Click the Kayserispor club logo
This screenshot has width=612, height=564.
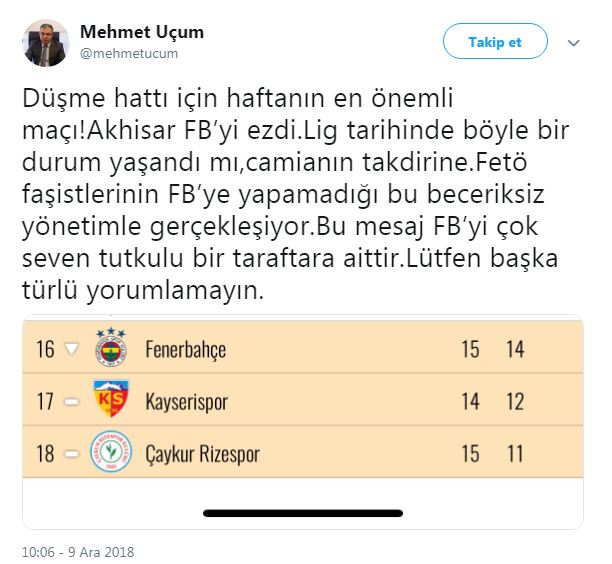111,401
